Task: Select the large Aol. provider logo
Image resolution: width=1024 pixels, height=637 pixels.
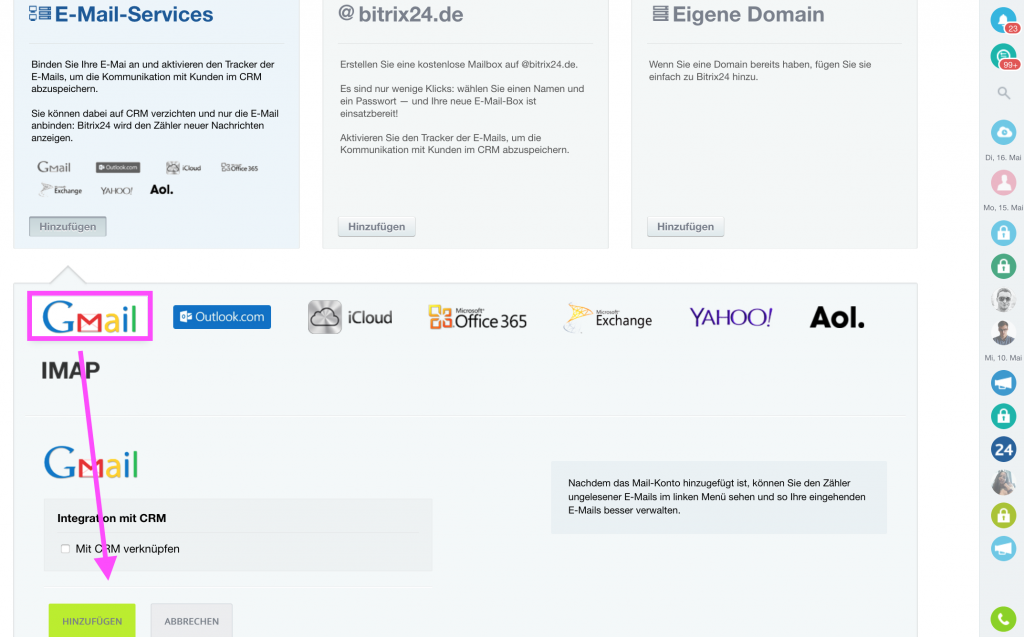Action: [x=837, y=318]
